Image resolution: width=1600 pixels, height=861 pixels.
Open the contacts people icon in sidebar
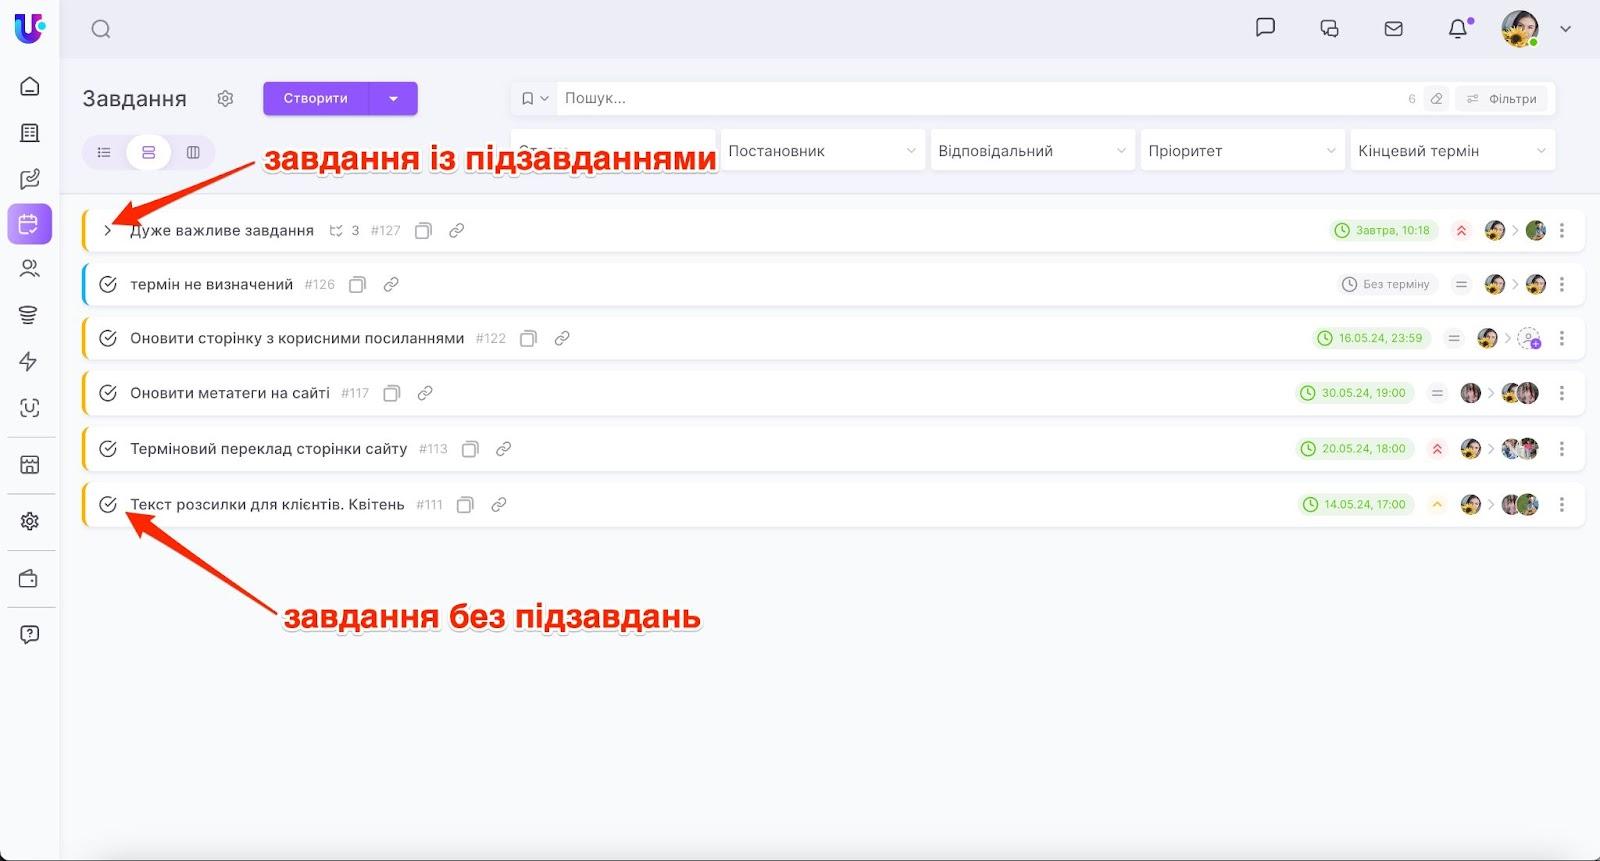30,268
